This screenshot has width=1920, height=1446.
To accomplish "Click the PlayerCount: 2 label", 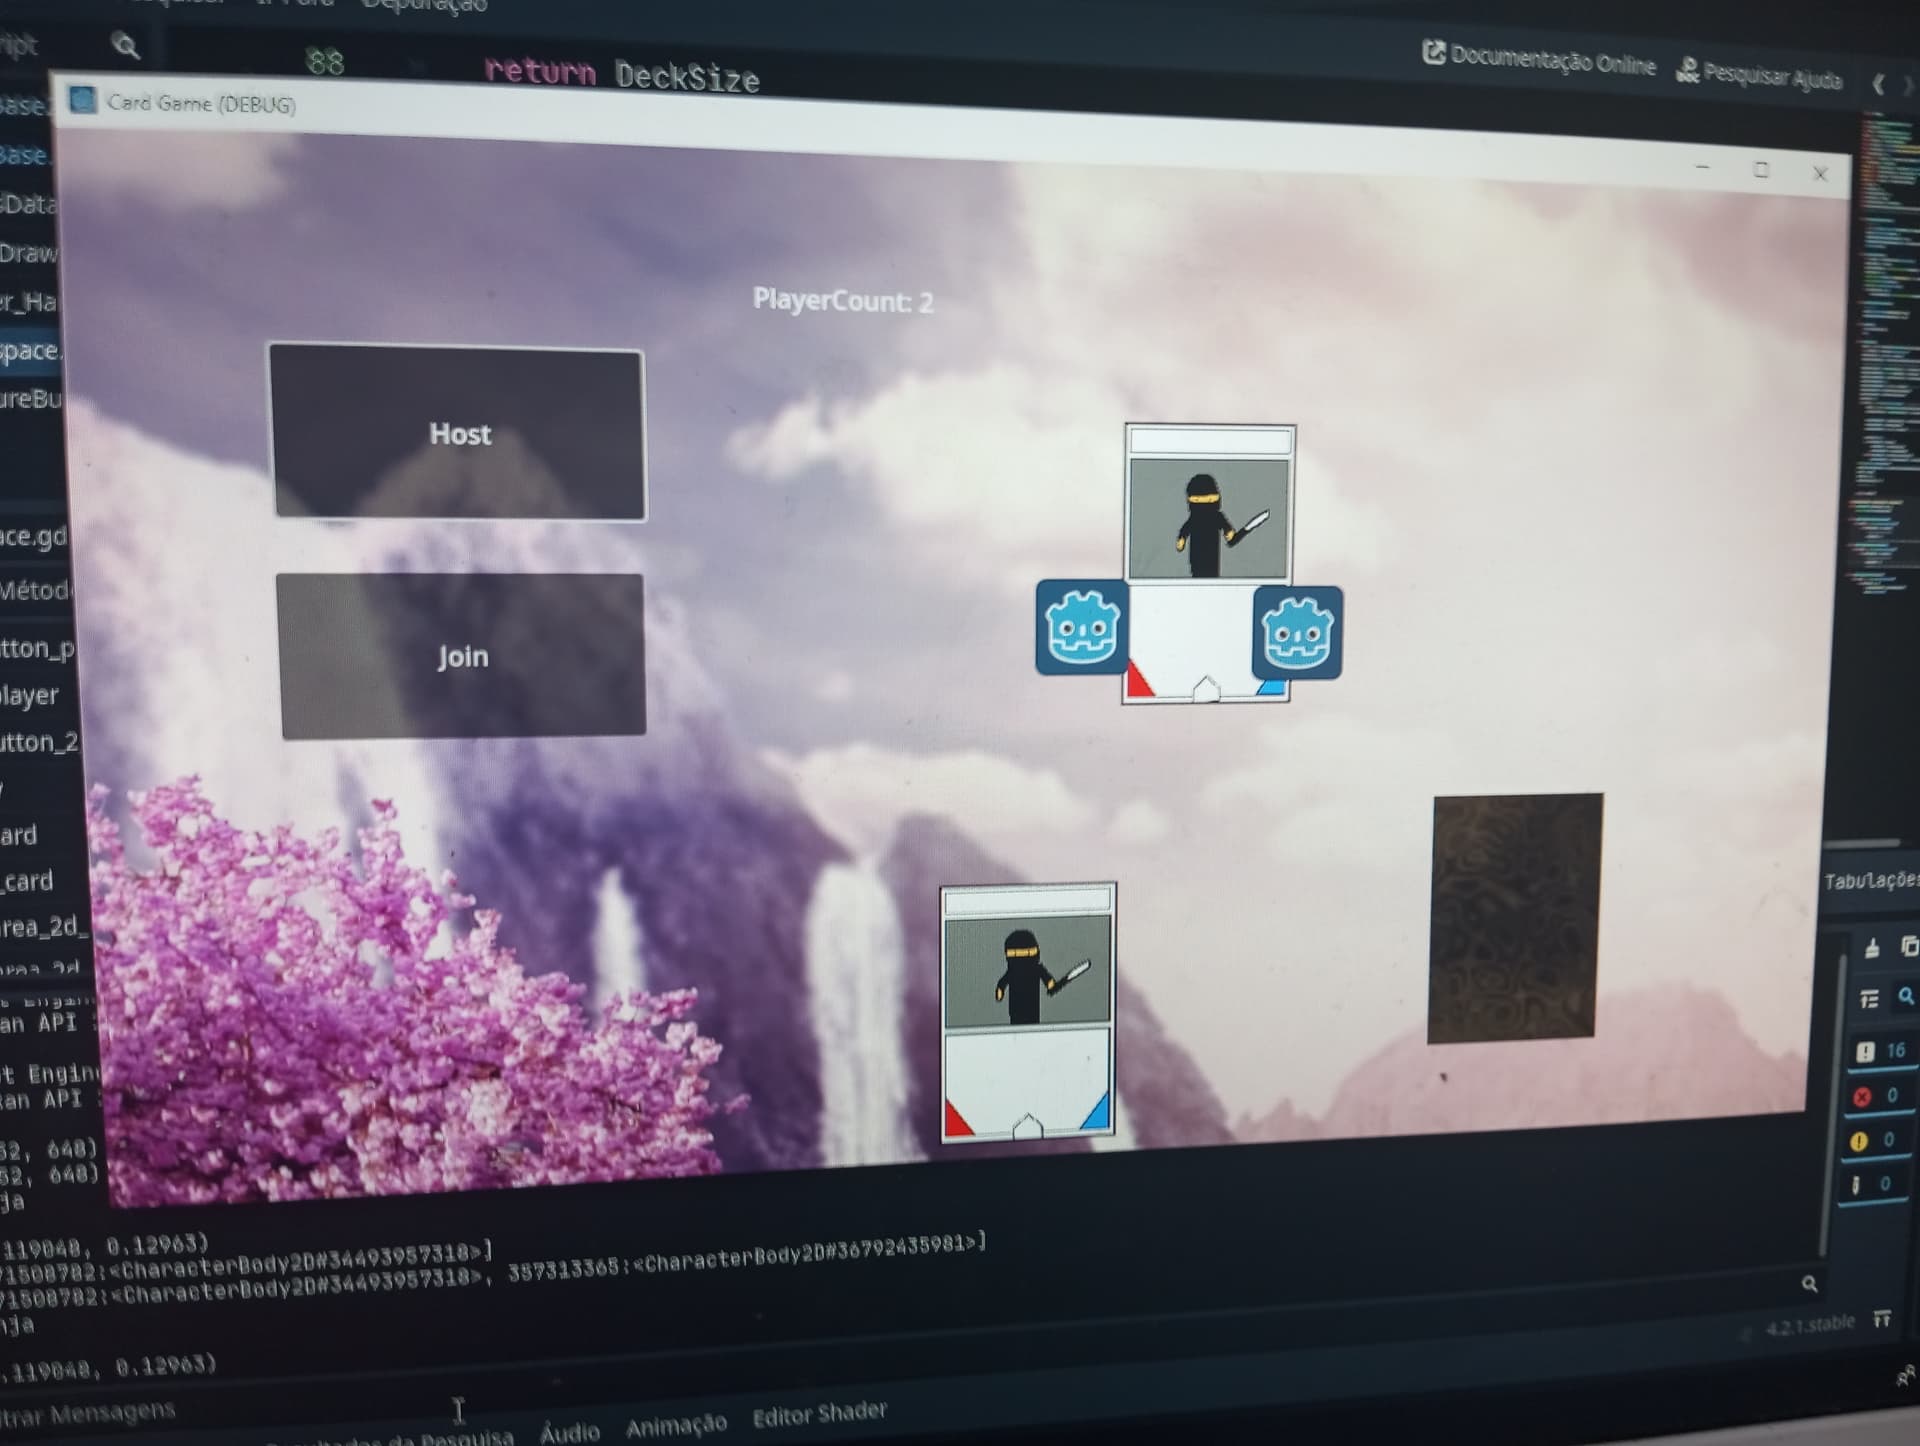I will [x=842, y=300].
